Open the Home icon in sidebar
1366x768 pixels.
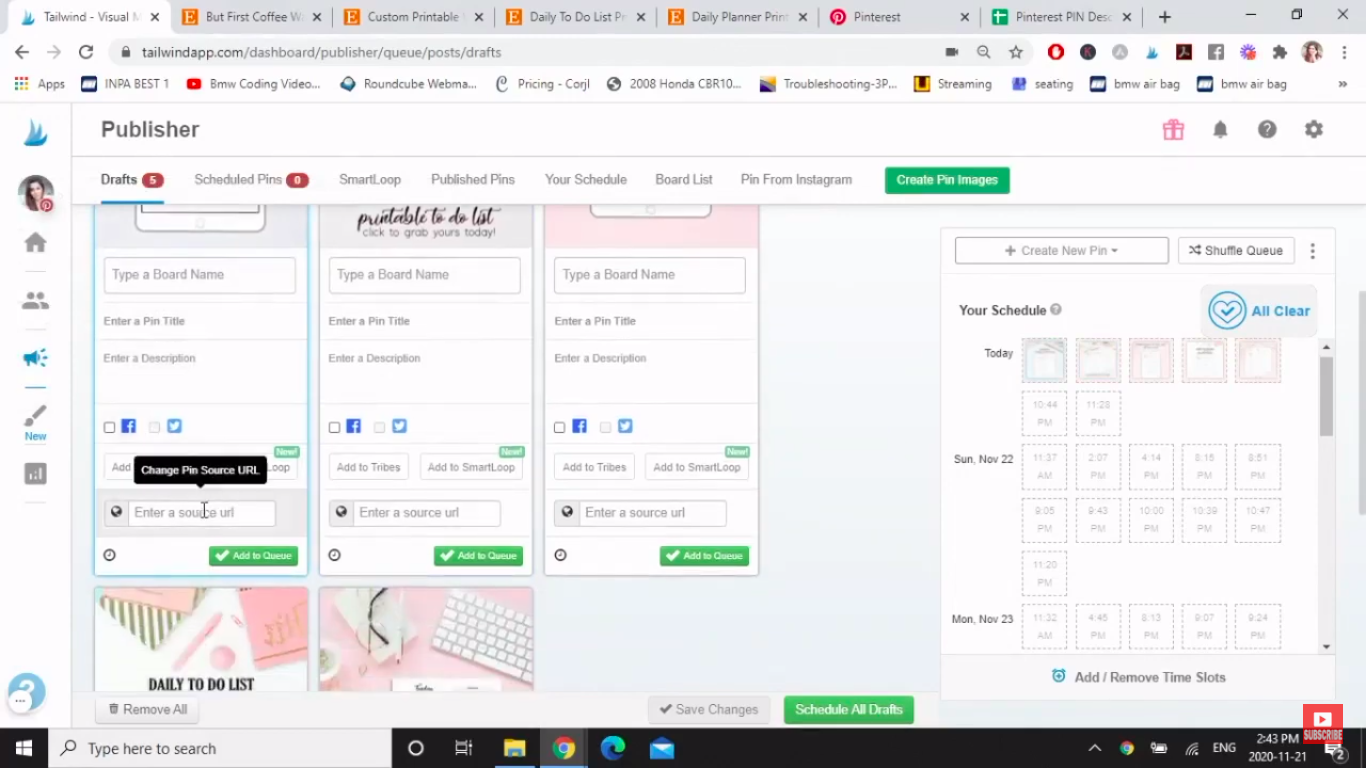click(35, 242)
